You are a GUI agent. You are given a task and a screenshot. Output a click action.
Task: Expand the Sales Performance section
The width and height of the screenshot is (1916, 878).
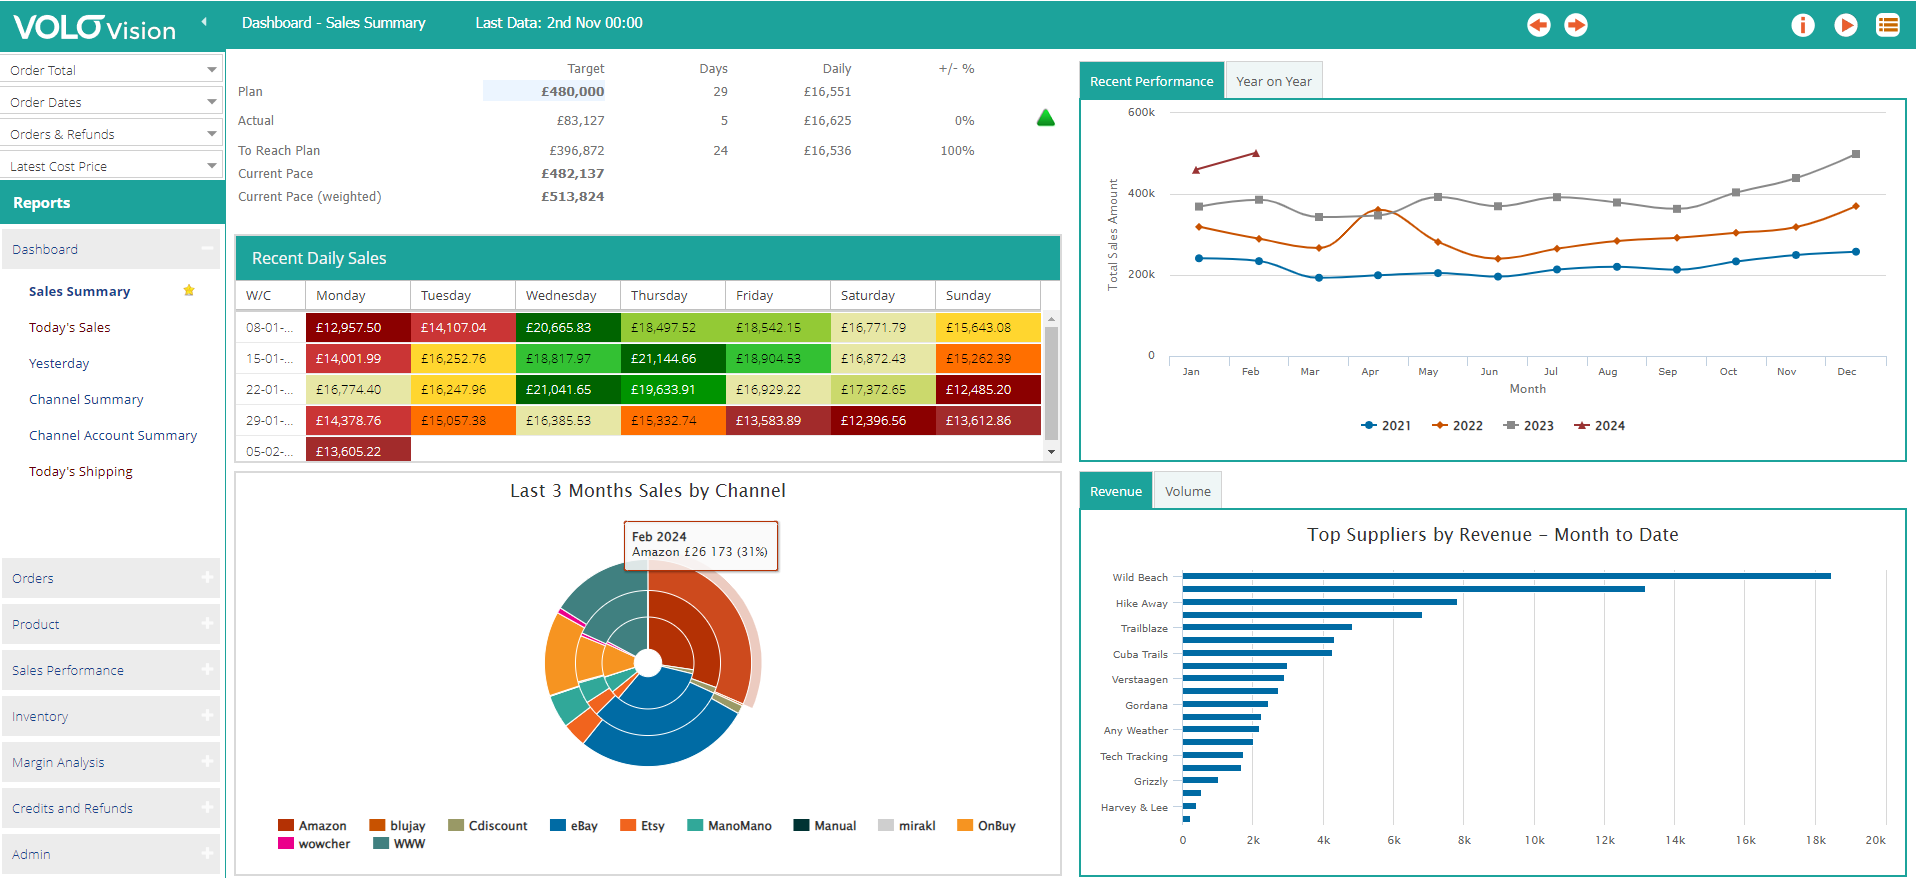110,670
